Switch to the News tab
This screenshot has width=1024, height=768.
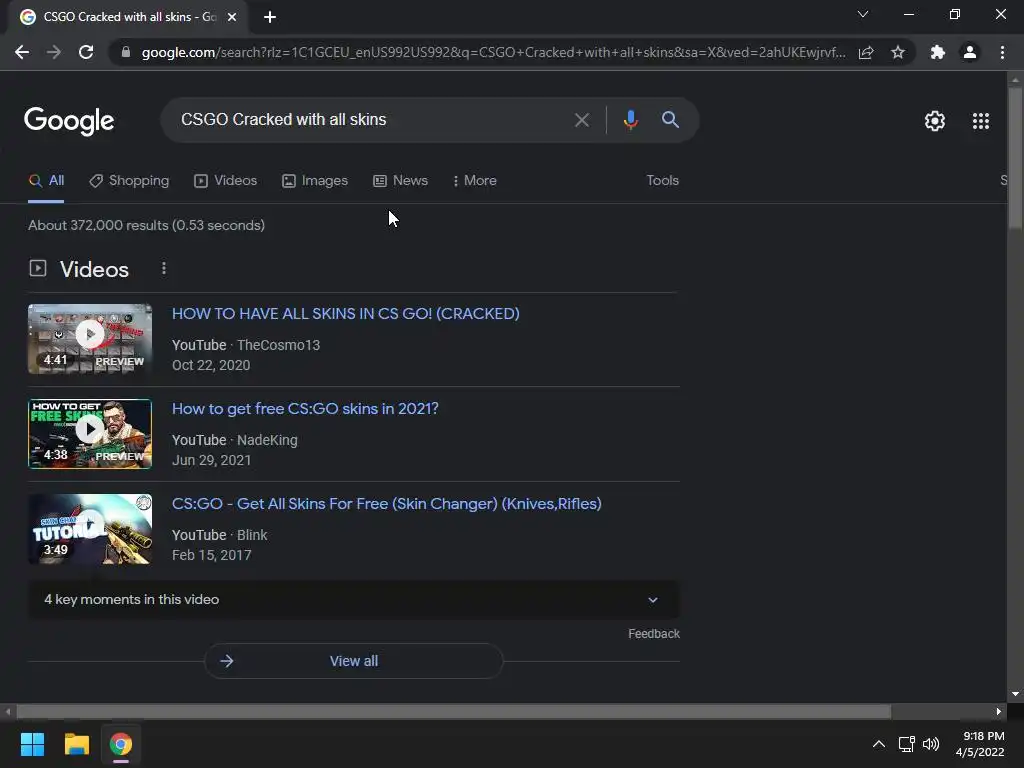click(400, 181)
